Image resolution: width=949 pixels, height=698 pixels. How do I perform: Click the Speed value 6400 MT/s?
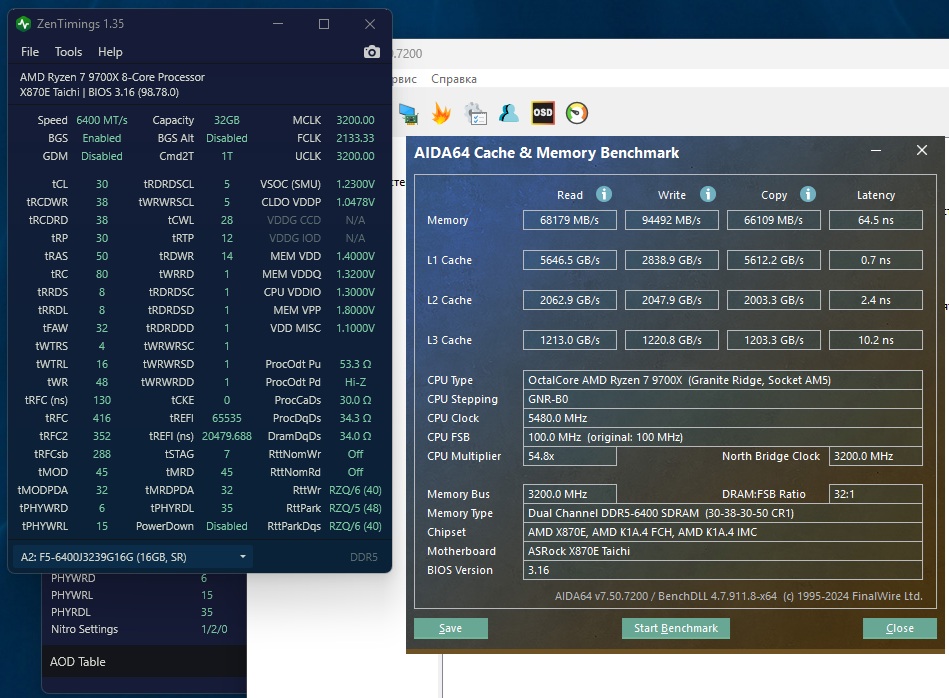[102, 120]
